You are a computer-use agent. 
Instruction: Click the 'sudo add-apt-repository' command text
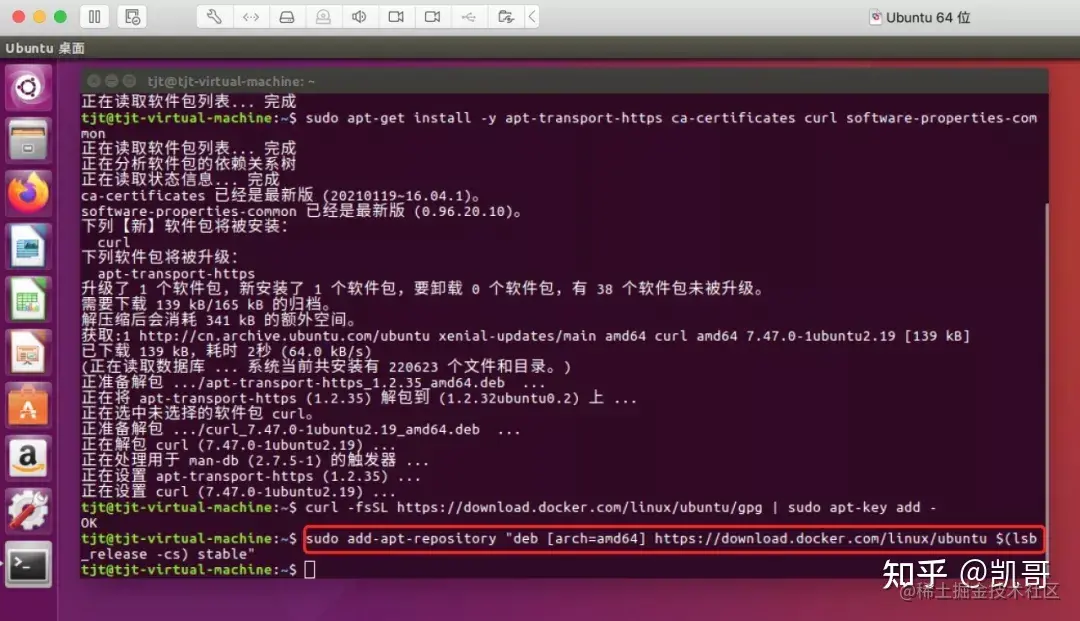671,538
